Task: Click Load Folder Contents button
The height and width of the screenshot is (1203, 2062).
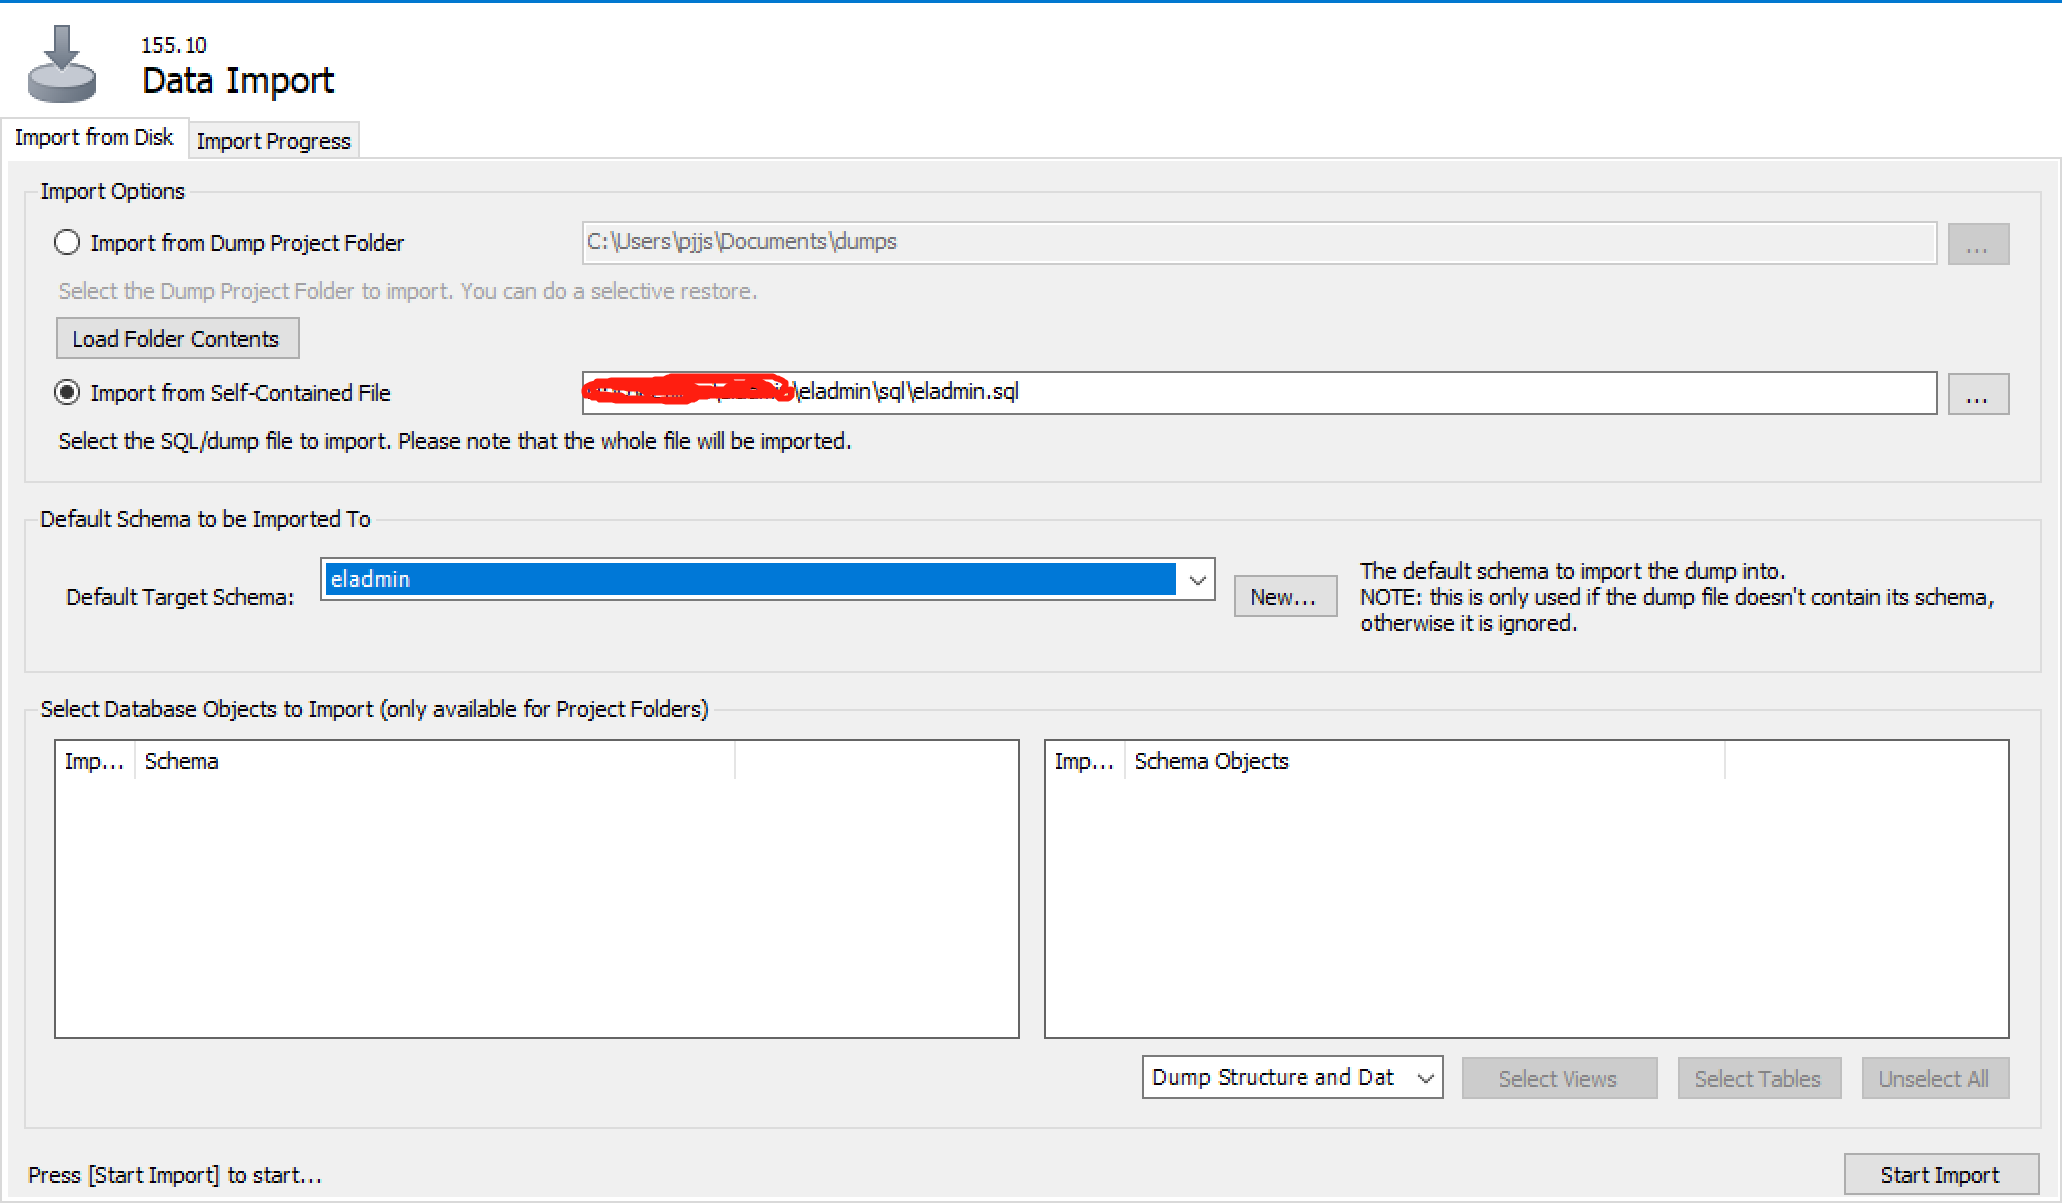Action: pos(176,339)
